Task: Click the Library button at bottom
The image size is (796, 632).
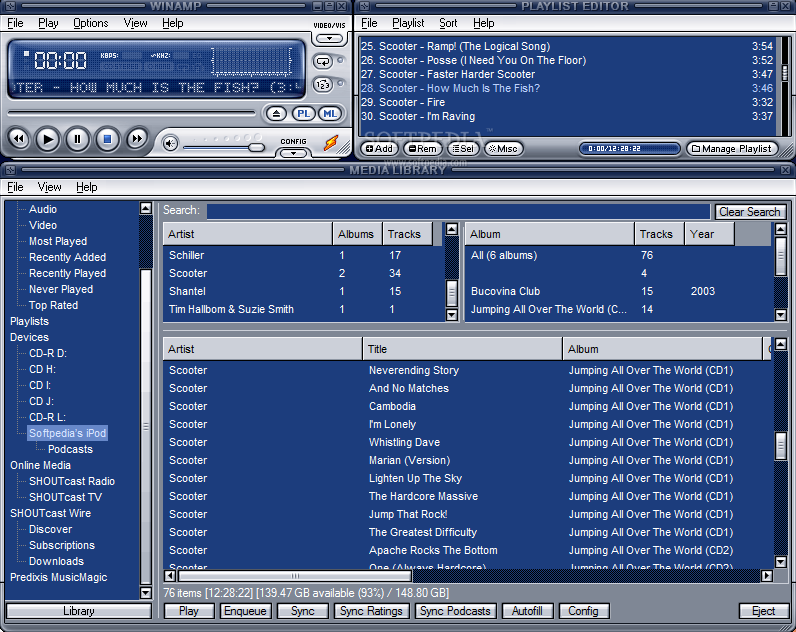Action: pos(79,611)
